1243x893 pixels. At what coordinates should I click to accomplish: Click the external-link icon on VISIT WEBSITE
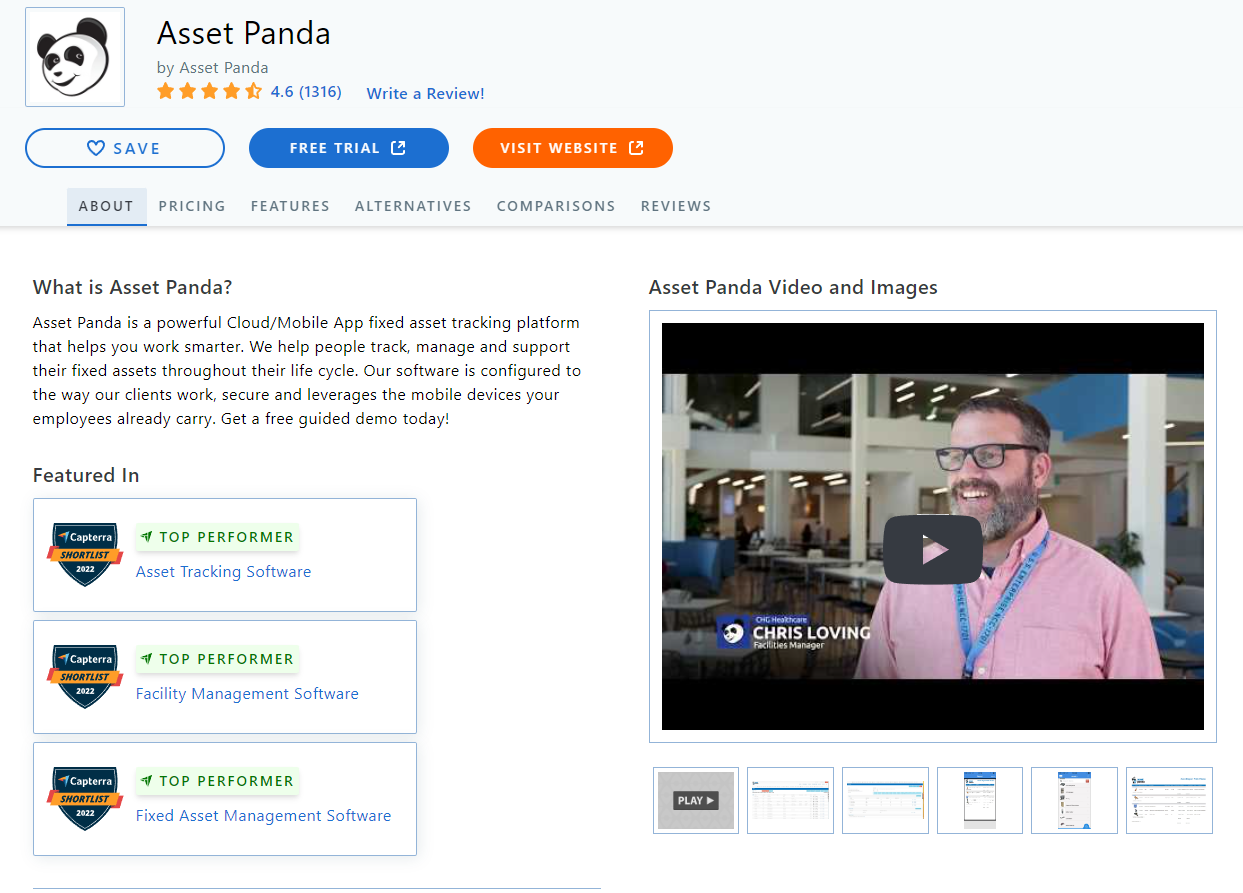pyautogui.click(x=636, y=148)
